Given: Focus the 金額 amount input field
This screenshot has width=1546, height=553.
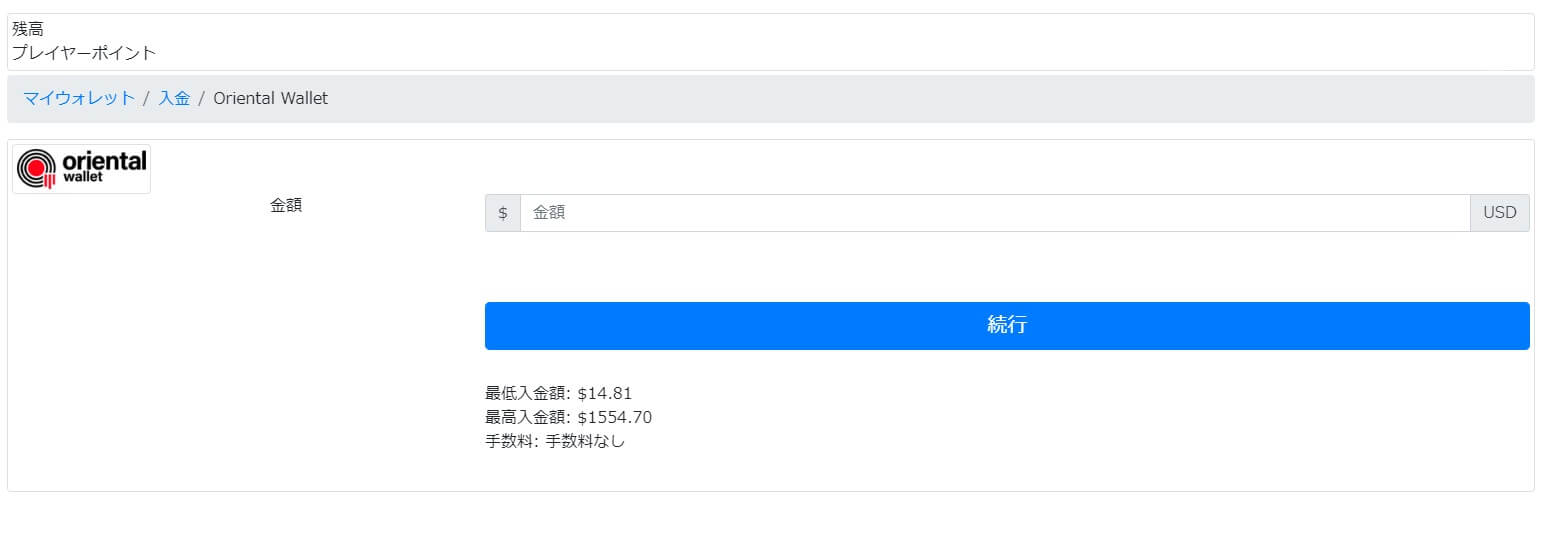Looking at the screenshot, I should 995,213.
